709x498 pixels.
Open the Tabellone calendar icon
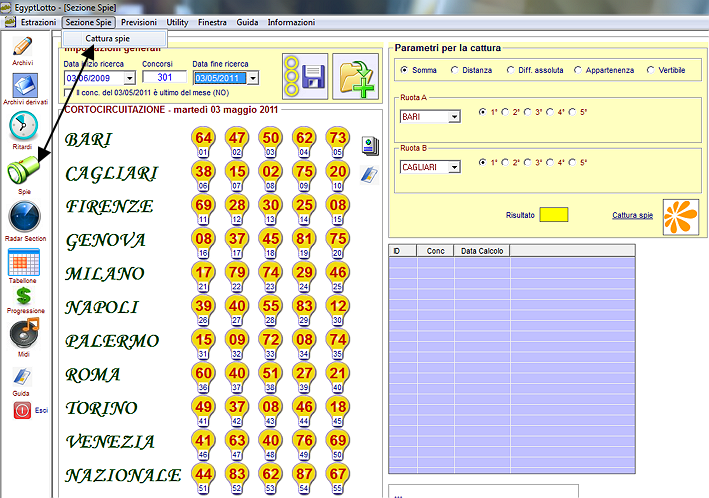coord(24,262)
